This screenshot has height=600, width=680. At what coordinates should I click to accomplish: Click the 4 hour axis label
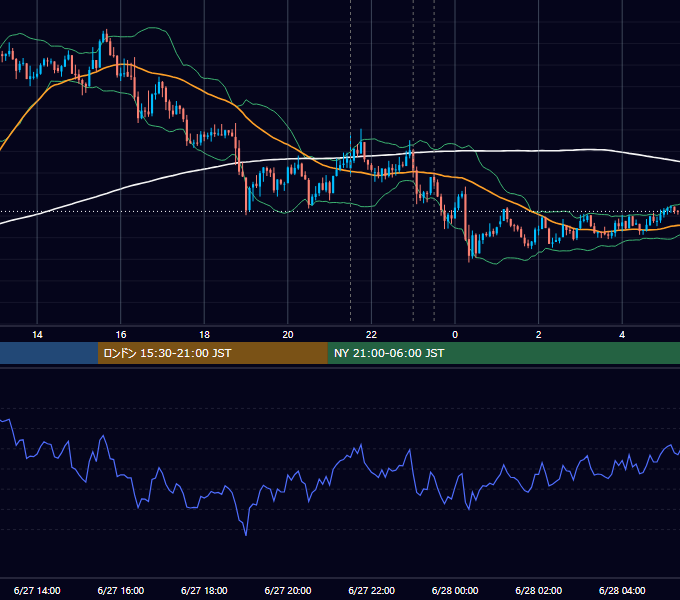click(x=622, y=335)
